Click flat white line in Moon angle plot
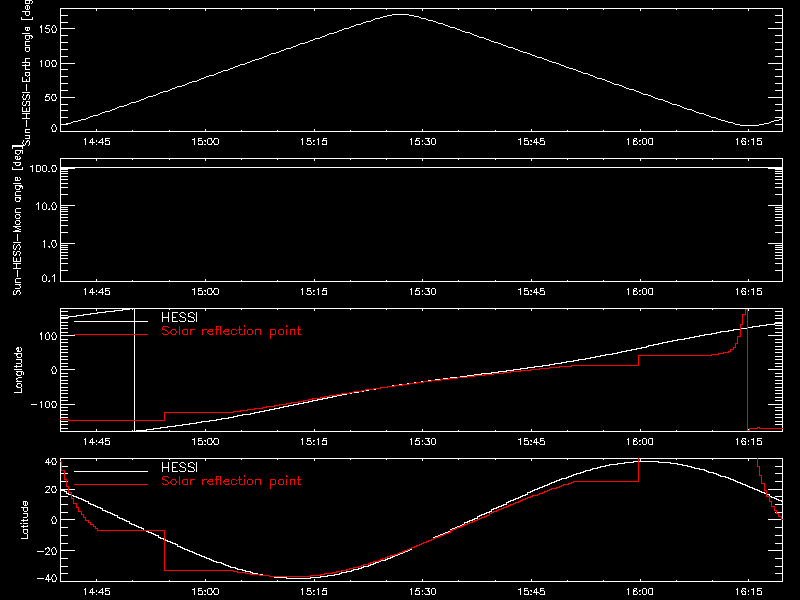This screenshot has height=600, width=800. (421, 167)
